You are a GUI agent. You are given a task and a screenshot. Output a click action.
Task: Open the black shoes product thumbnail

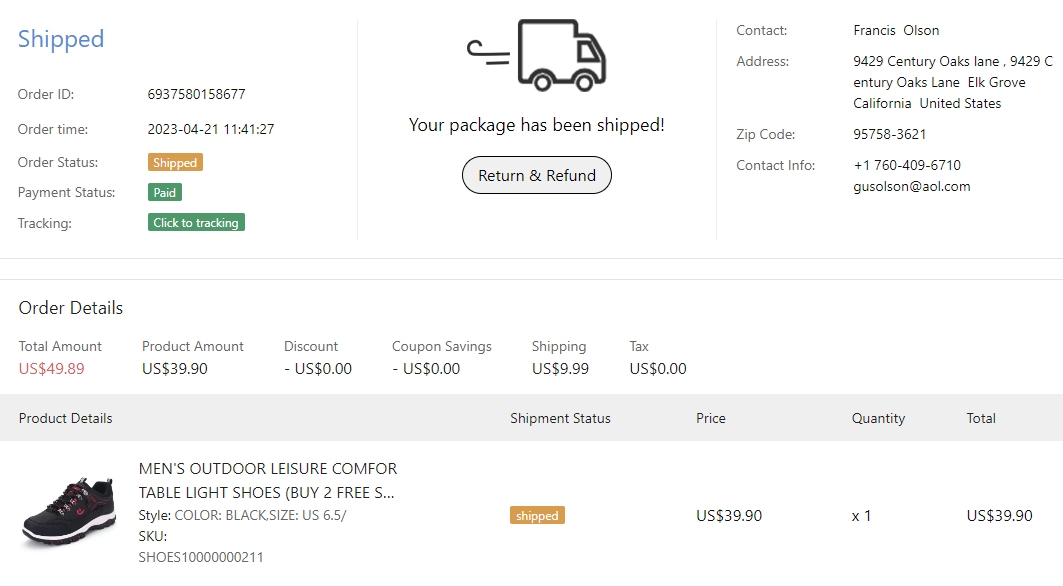click(x=69, y=511)
